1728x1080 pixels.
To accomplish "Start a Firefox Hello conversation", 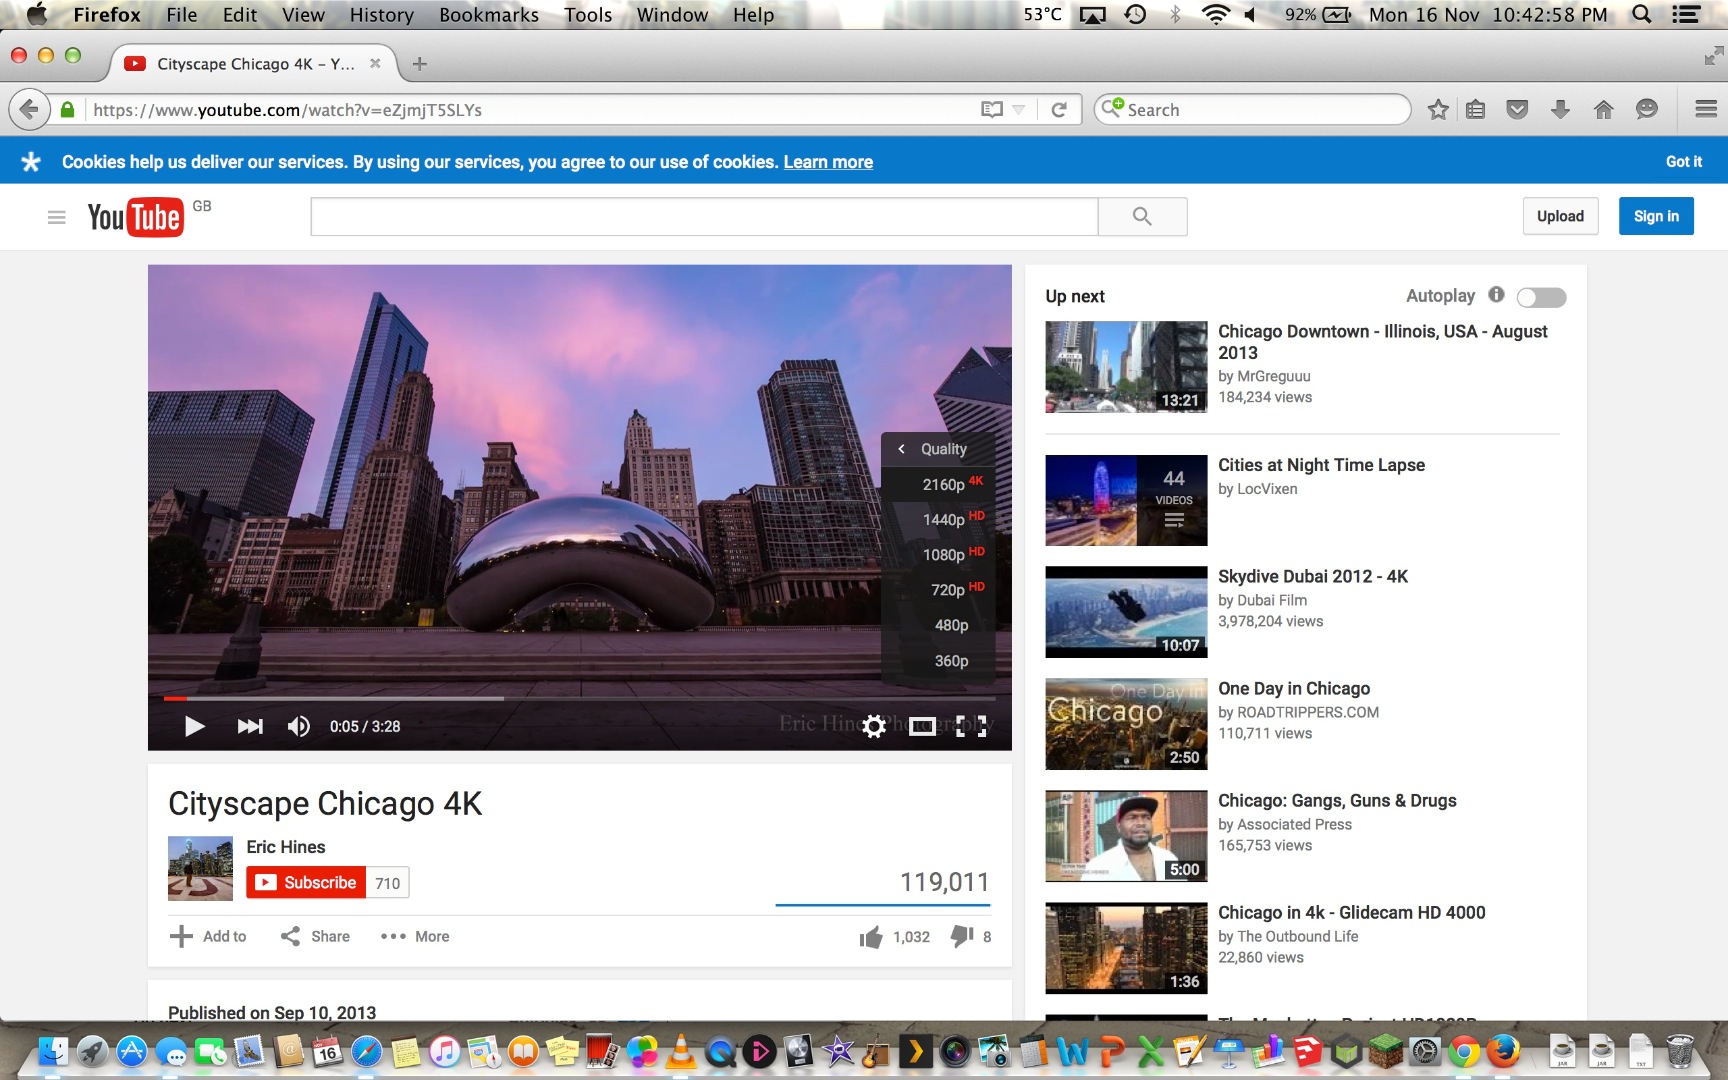I will click(x=1646, y=109).
